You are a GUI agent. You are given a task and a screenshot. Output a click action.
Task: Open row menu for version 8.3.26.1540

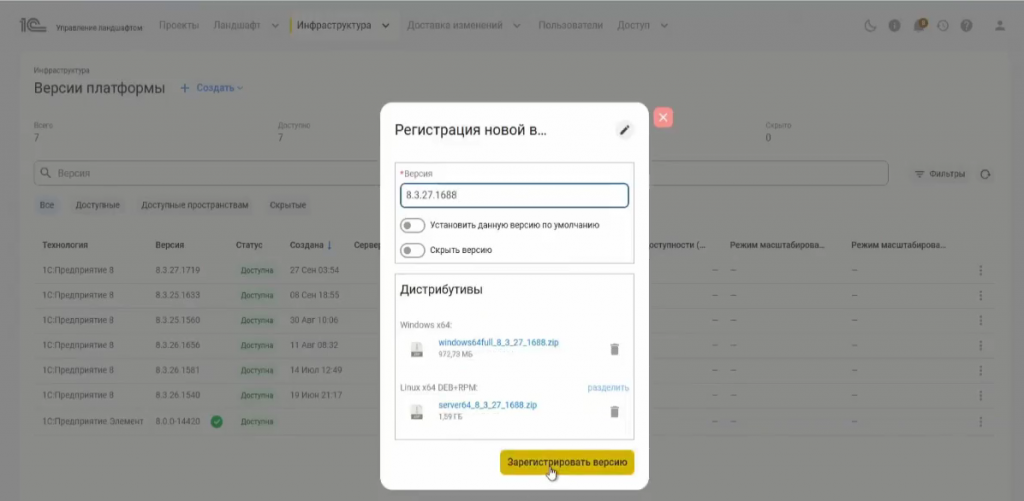[980, 396]
